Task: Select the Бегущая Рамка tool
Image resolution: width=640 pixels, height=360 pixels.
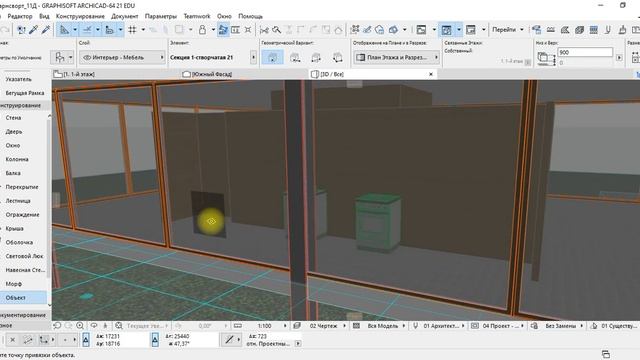Action: tap(24, 93)
